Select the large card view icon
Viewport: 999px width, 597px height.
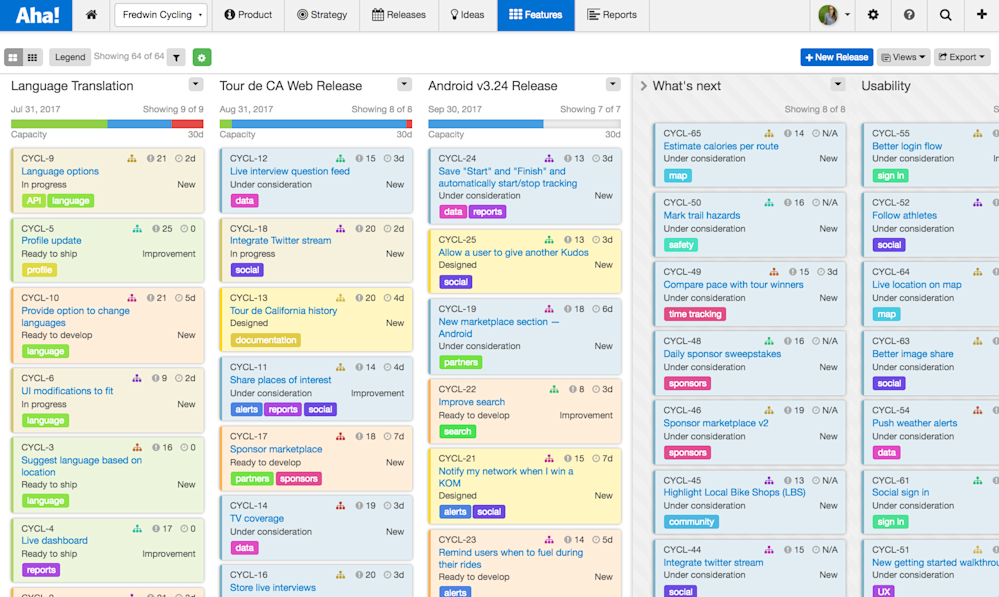(14, 57)
